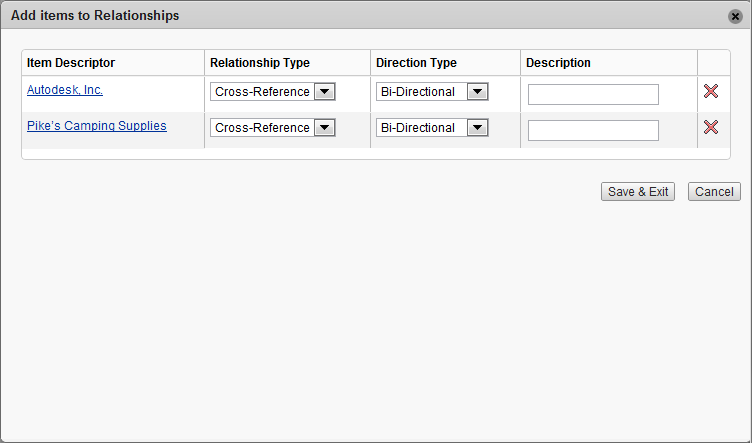Cancel adding relationship items
Image resolution: width=752 pixels, height=443 pixels.
point(714,192)
